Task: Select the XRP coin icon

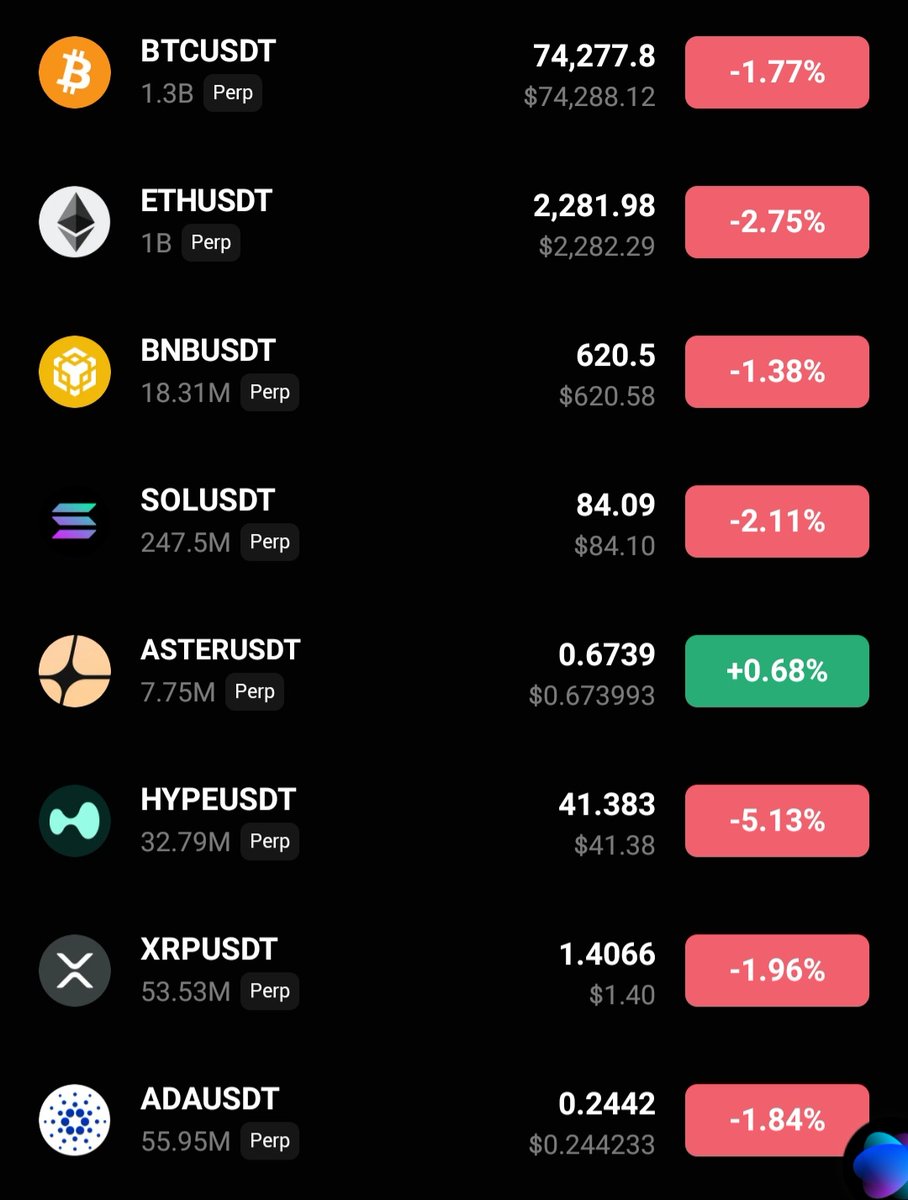Action: [x=72, y=970]
